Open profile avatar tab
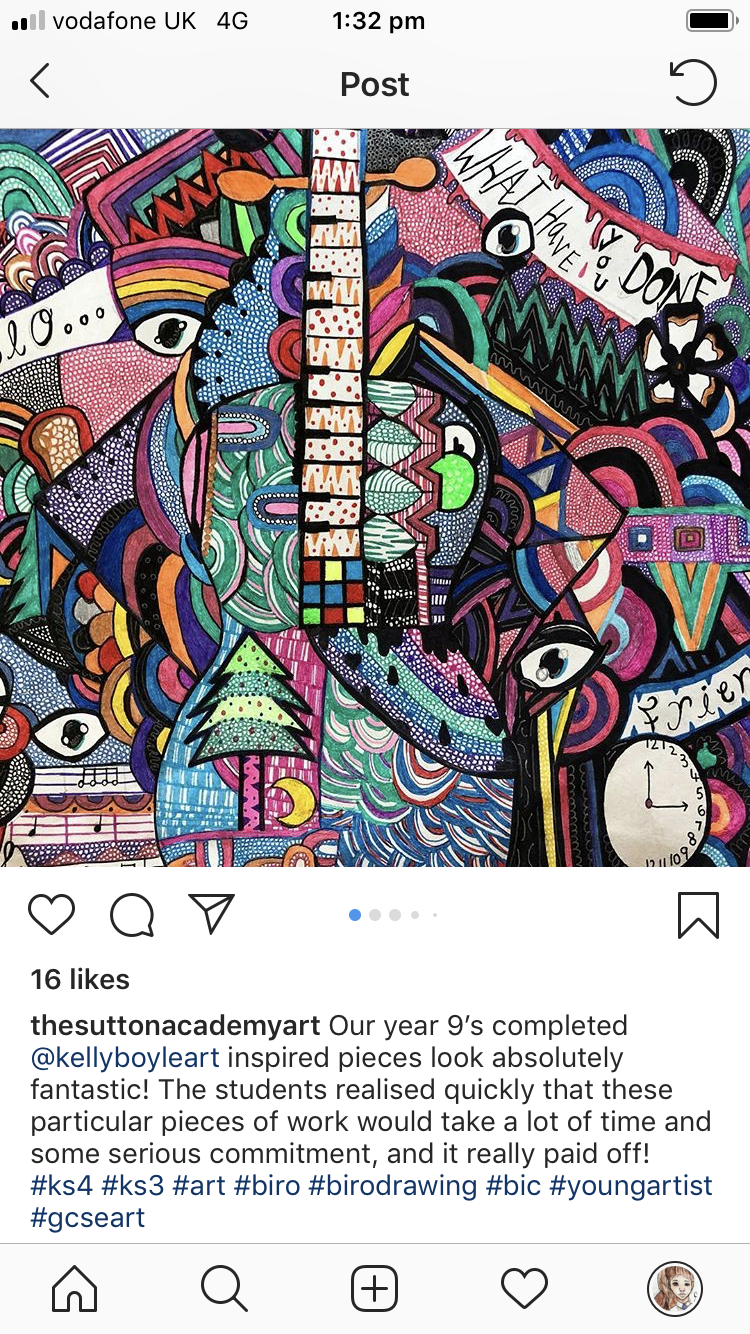This screenshot has height=1334, width=750. pyautogui.click(x=675, y=1288)
